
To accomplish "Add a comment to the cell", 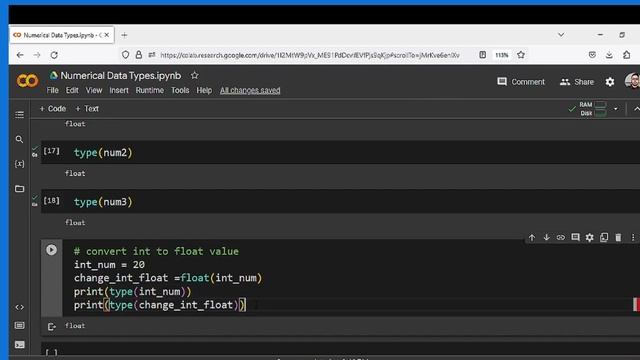I will [576, 237].
